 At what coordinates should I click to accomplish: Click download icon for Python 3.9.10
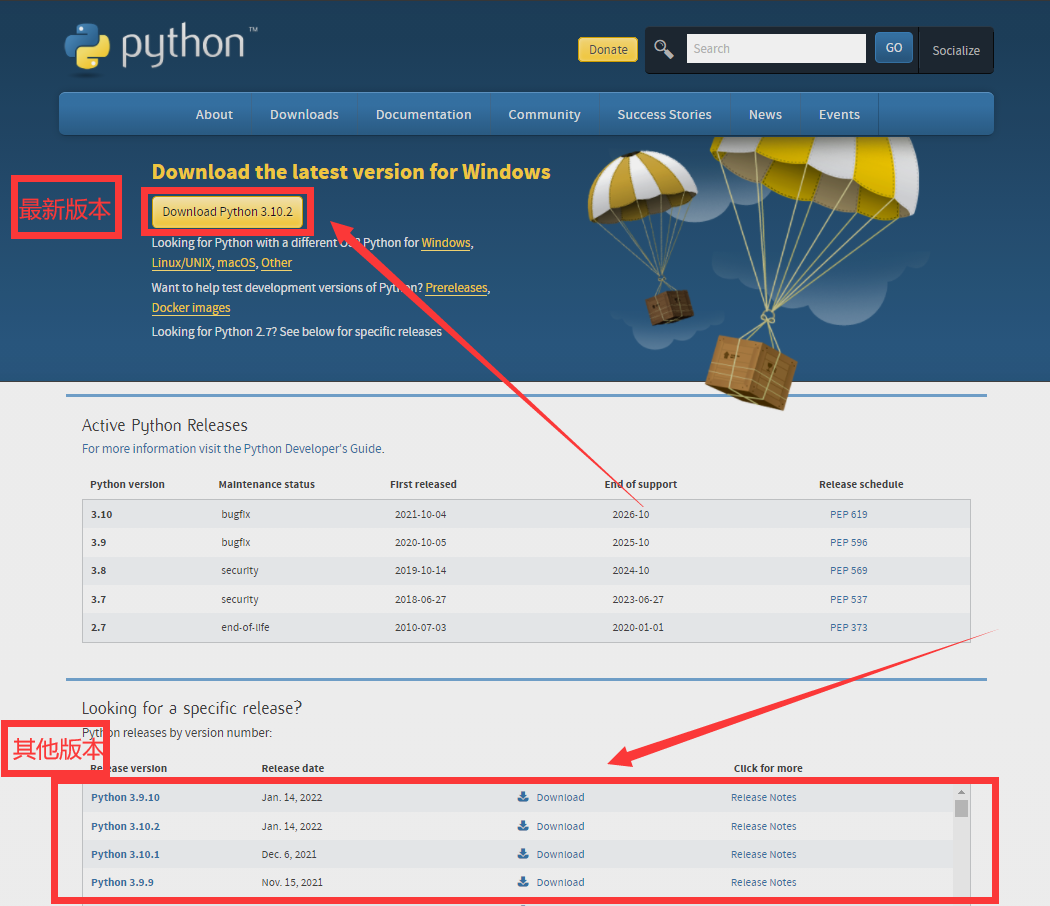click(x=523, y=797)
